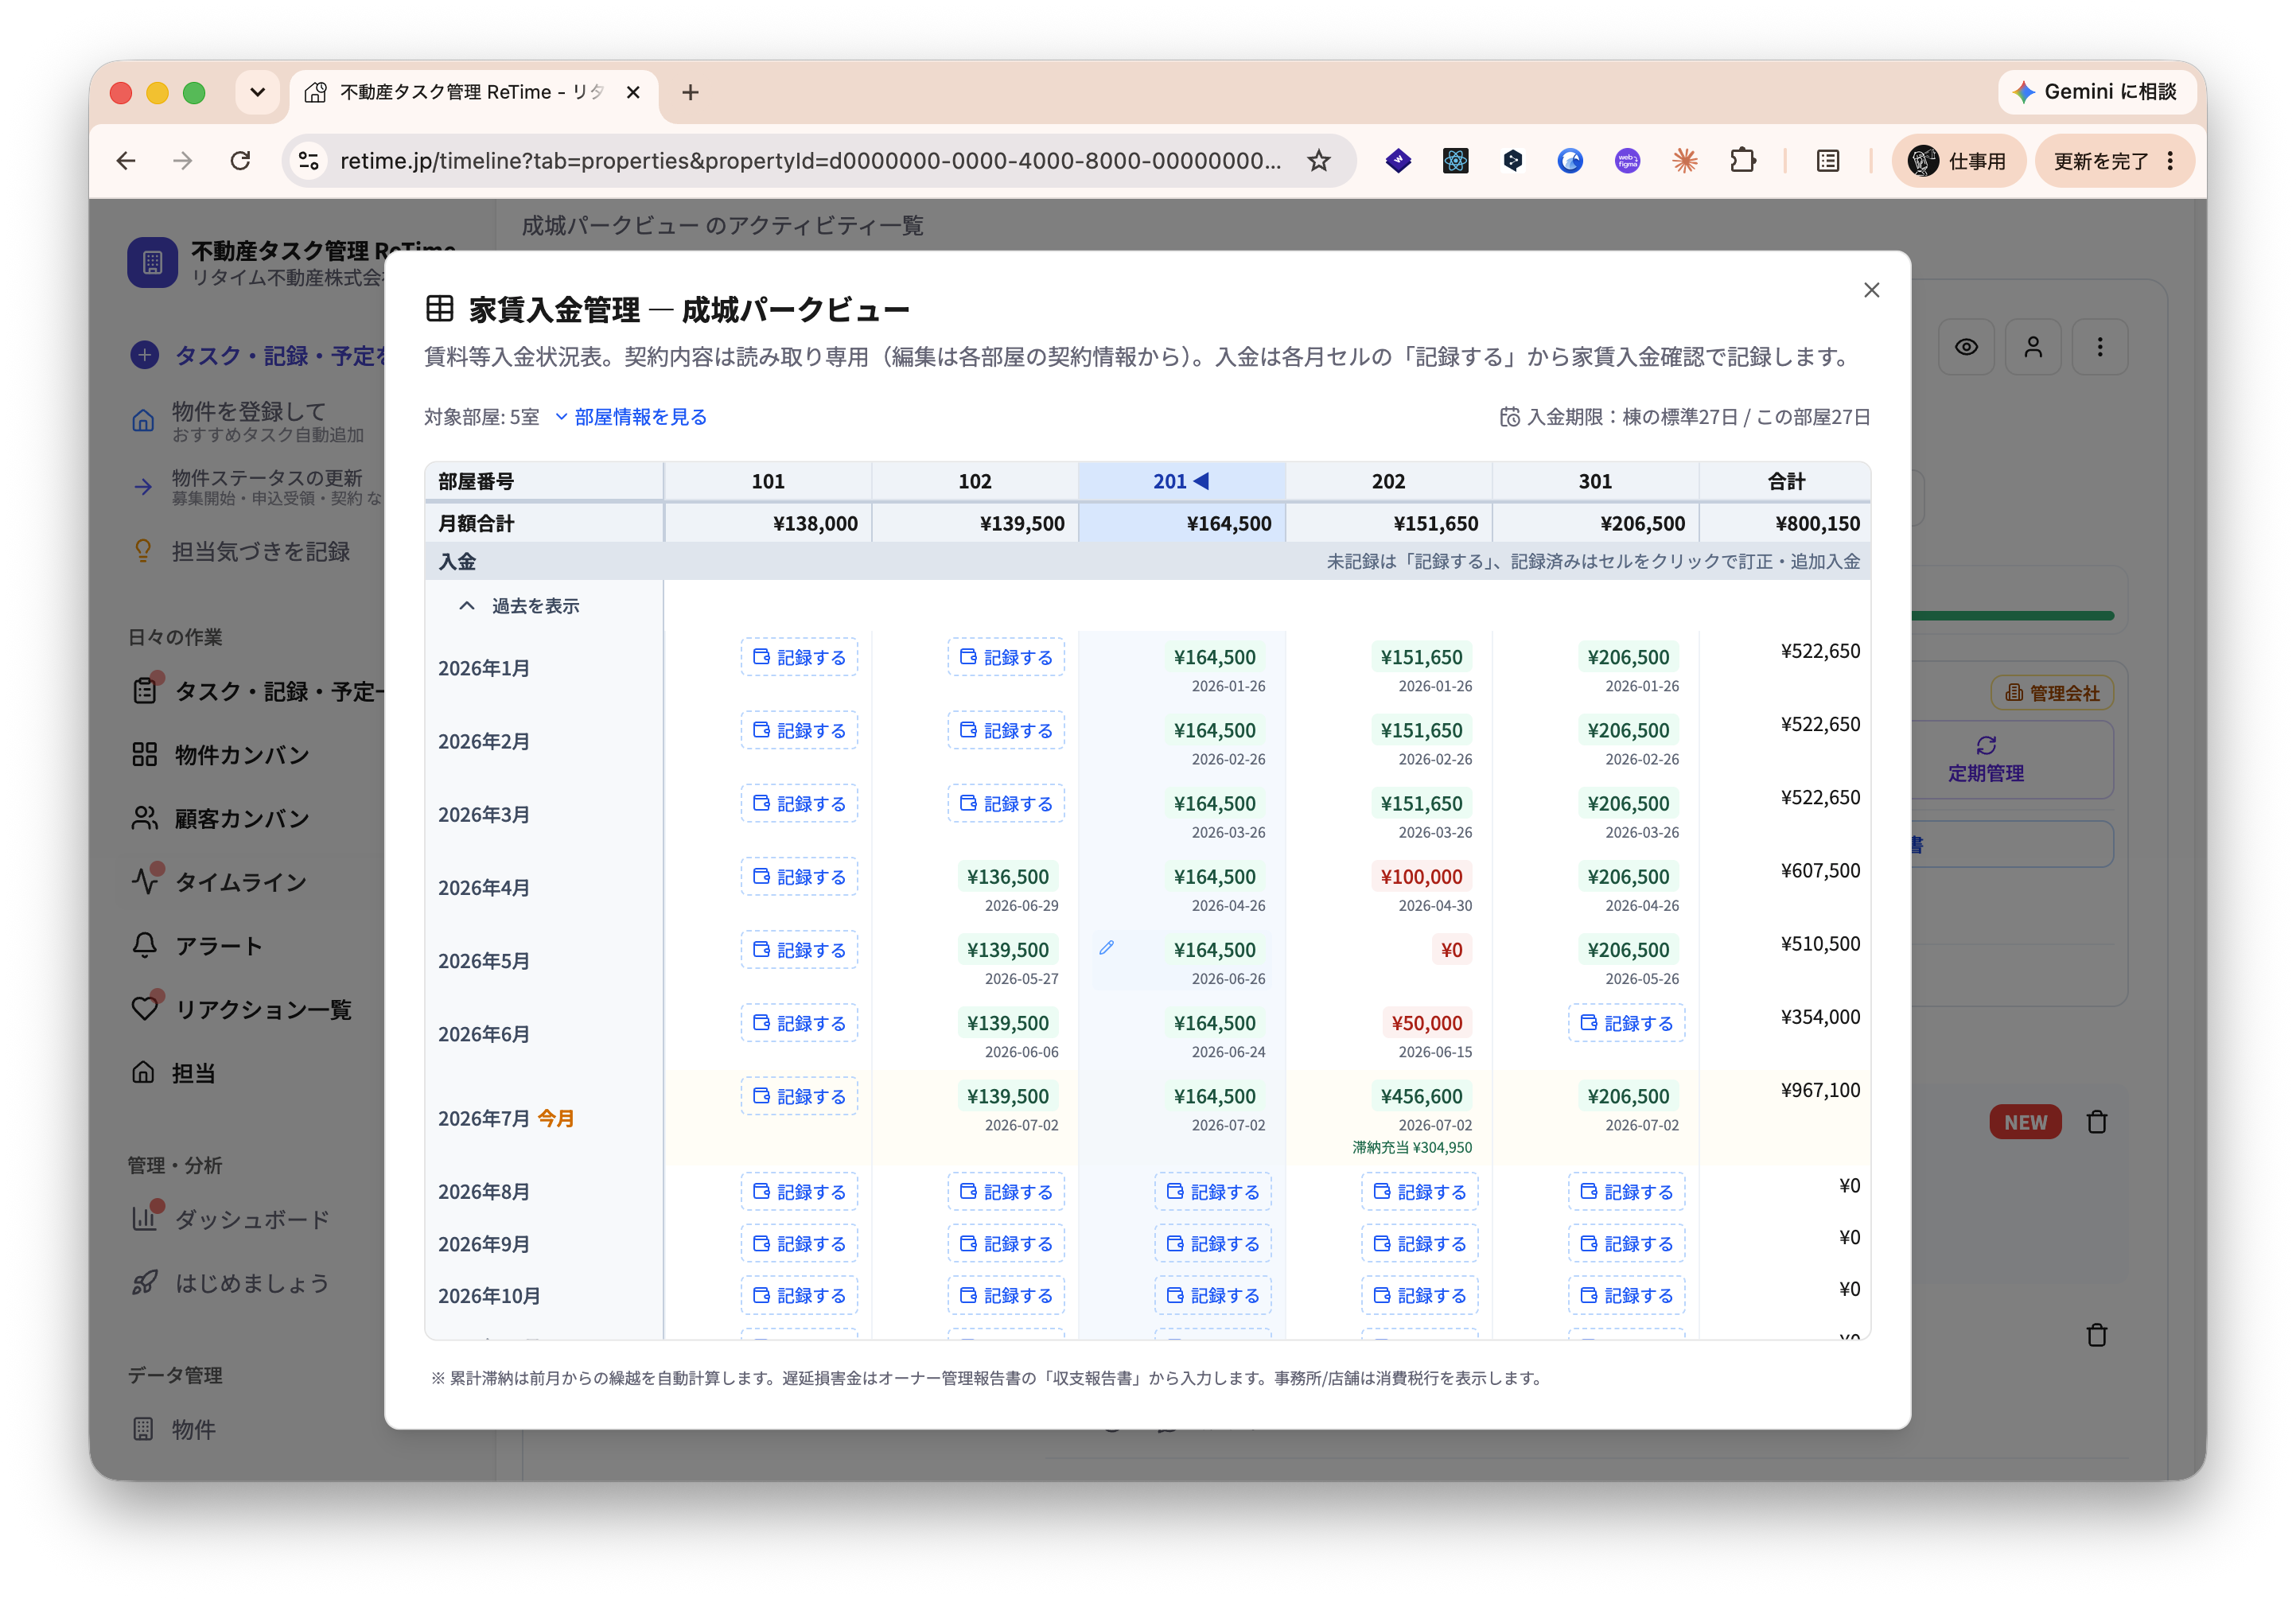Image resolution: width=2296 pixels, height=1599 pixels.
Task: Click 入金期限 calendar icon
Action: click(x=1509, y=417)
